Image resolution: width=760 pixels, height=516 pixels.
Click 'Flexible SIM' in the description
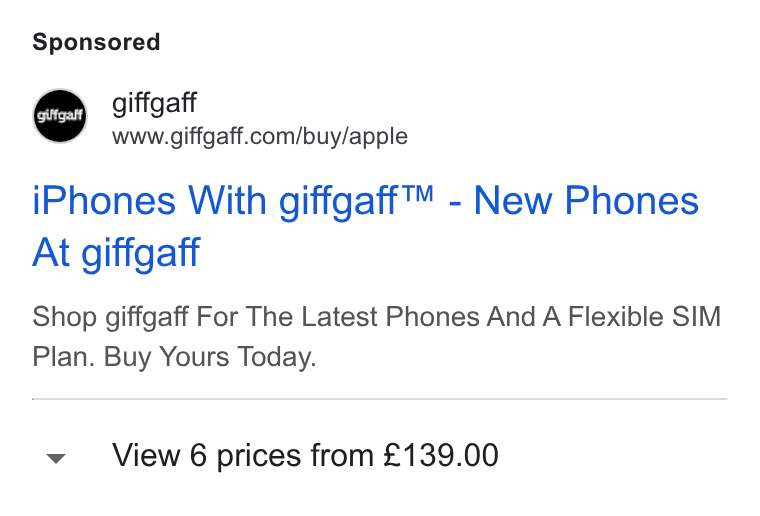[645, 317]
